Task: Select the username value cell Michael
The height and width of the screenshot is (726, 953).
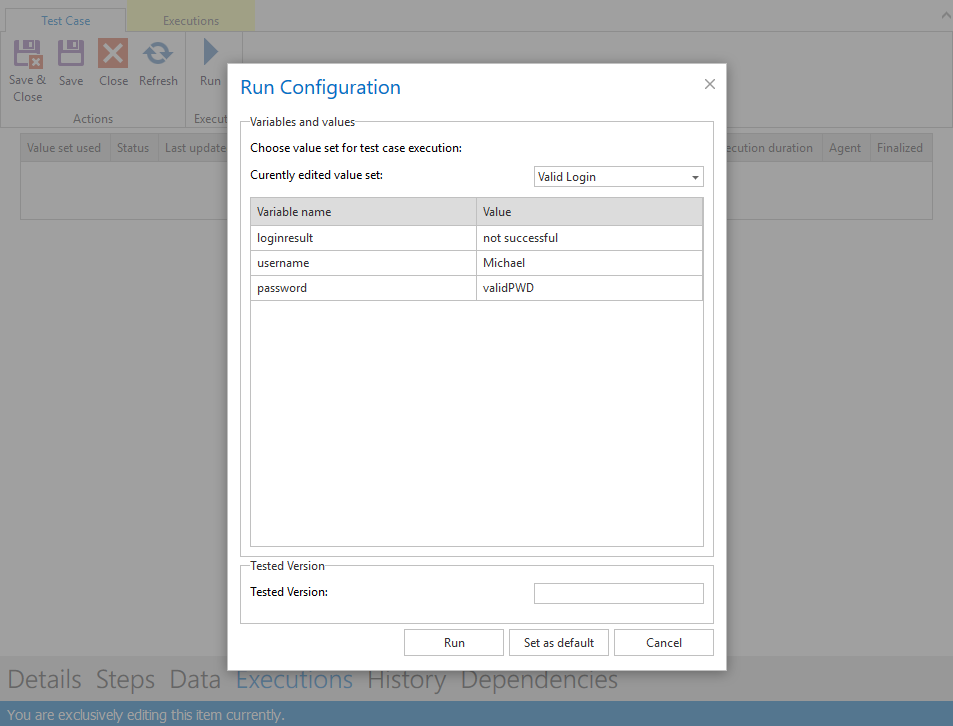Action: (x=589, y=263)
